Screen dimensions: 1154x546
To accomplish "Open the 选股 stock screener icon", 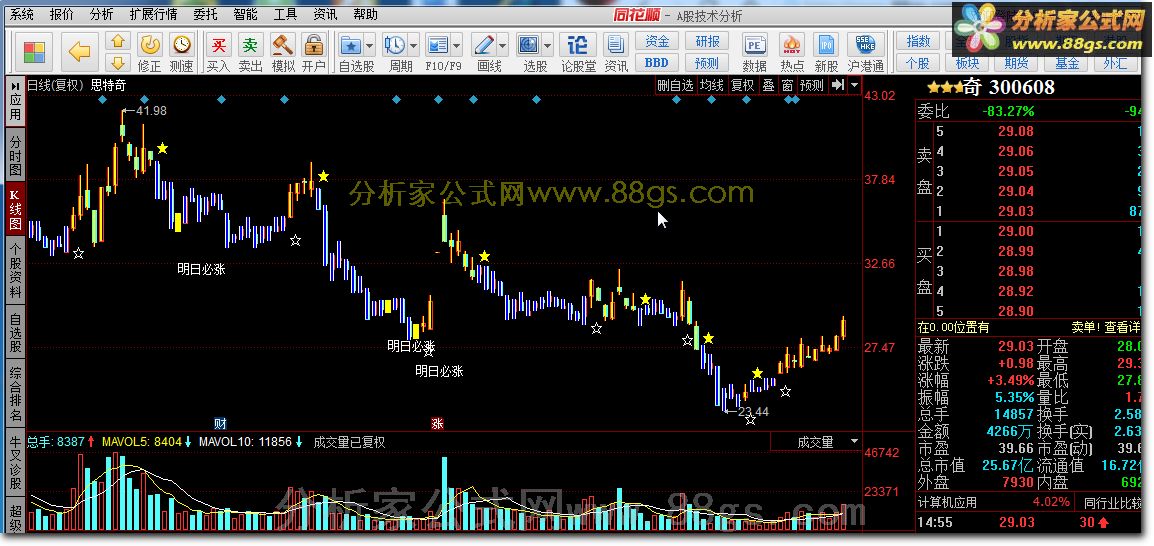I will coord(528,45).
